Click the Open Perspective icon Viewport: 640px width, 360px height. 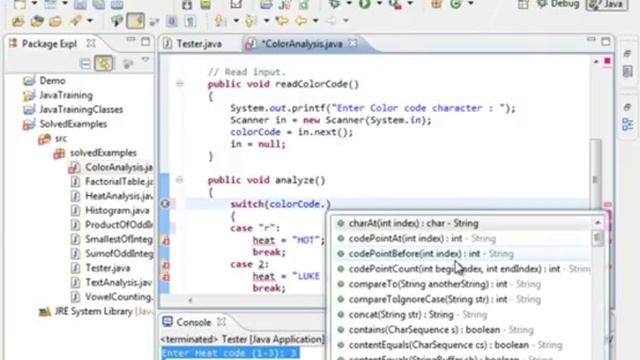tap(522, 4)
